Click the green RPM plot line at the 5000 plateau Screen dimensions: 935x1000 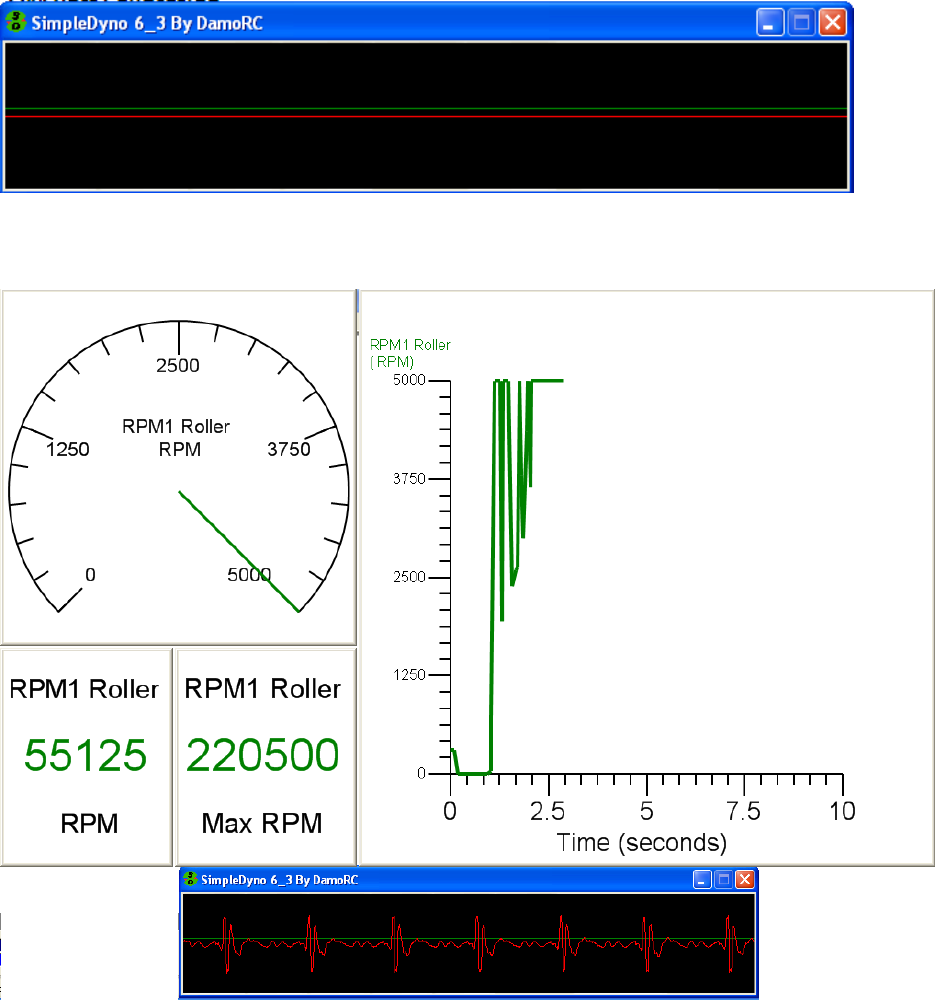pyautogui.click(x=547, y=381)
